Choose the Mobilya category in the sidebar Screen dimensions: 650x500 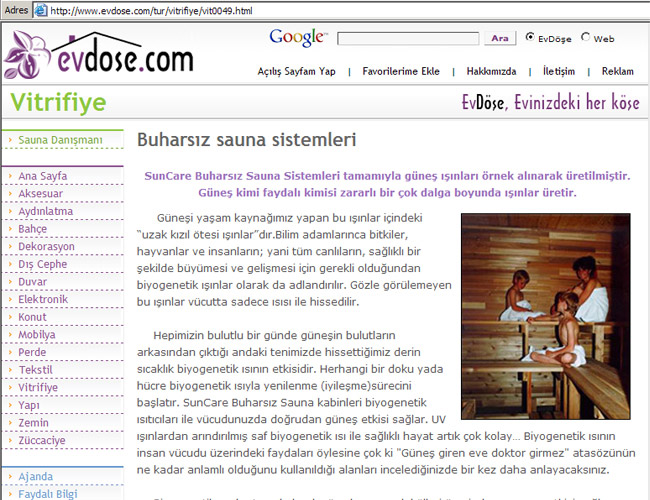[38, 334]
